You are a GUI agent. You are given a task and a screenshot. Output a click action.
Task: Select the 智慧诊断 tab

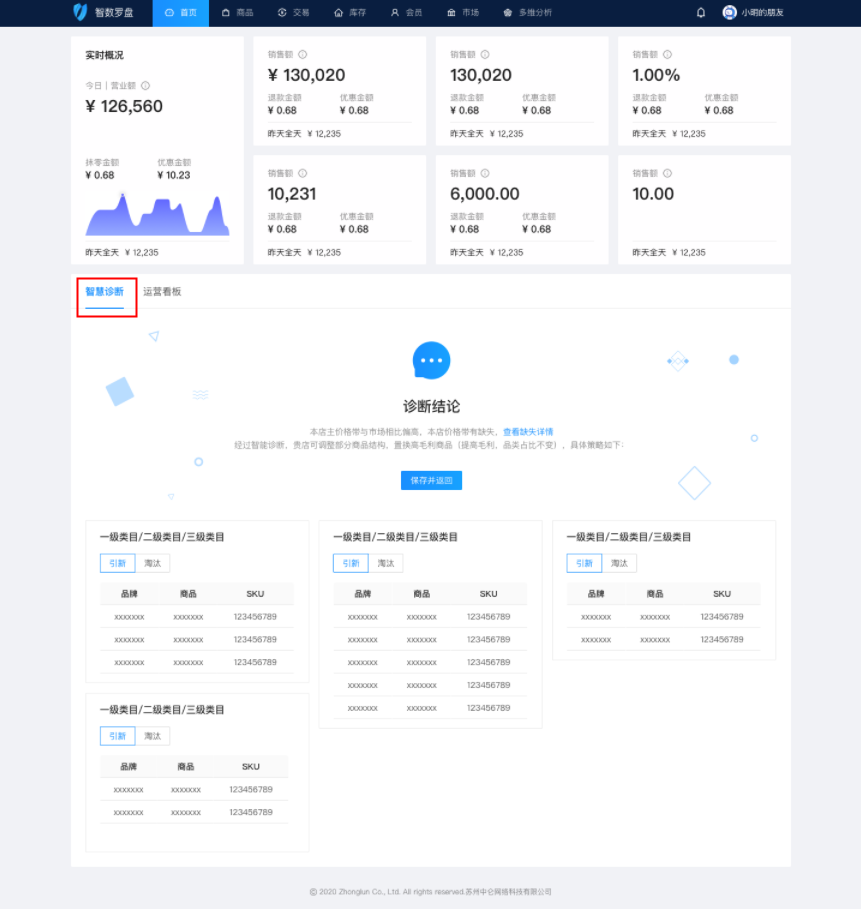coord(105,292)
